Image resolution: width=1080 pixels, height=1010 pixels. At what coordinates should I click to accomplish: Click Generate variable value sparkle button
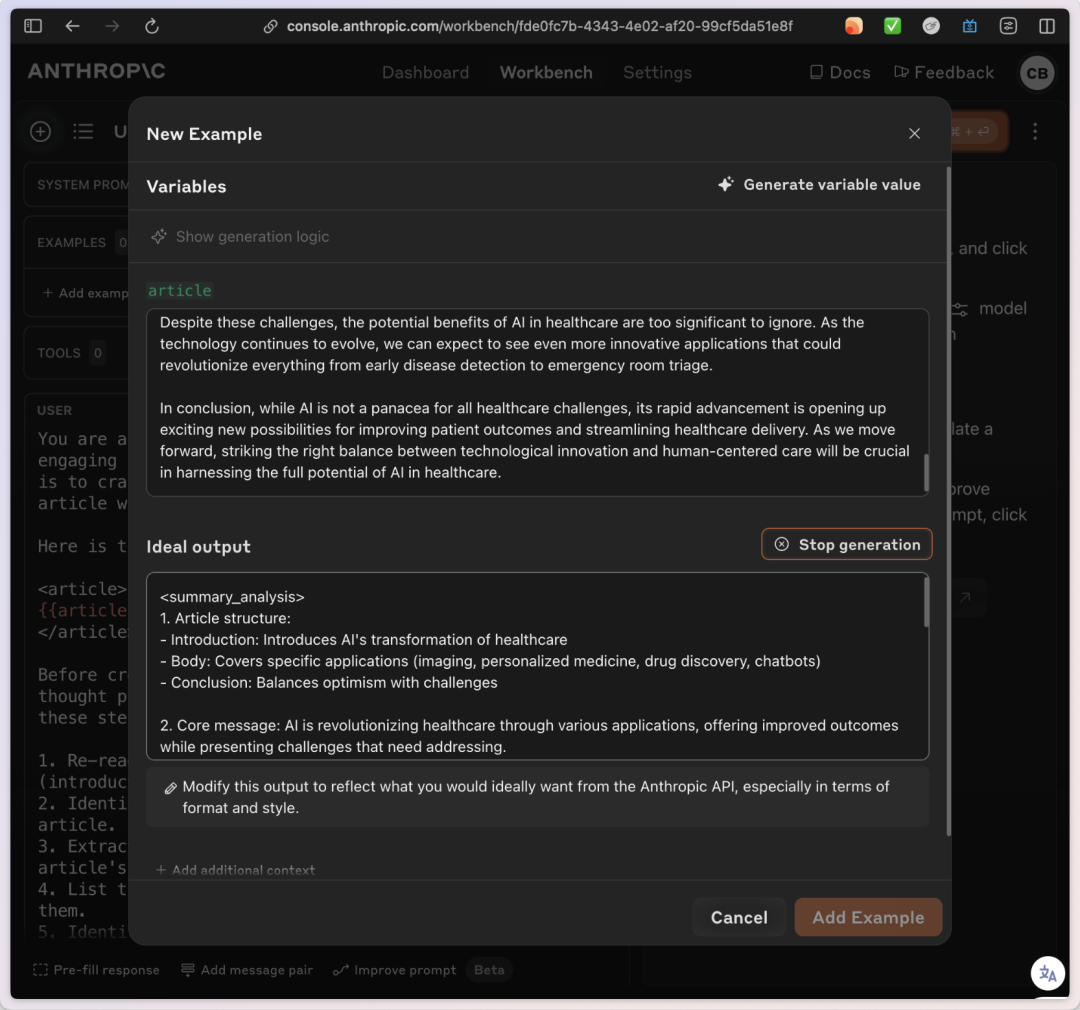(819, 185)
